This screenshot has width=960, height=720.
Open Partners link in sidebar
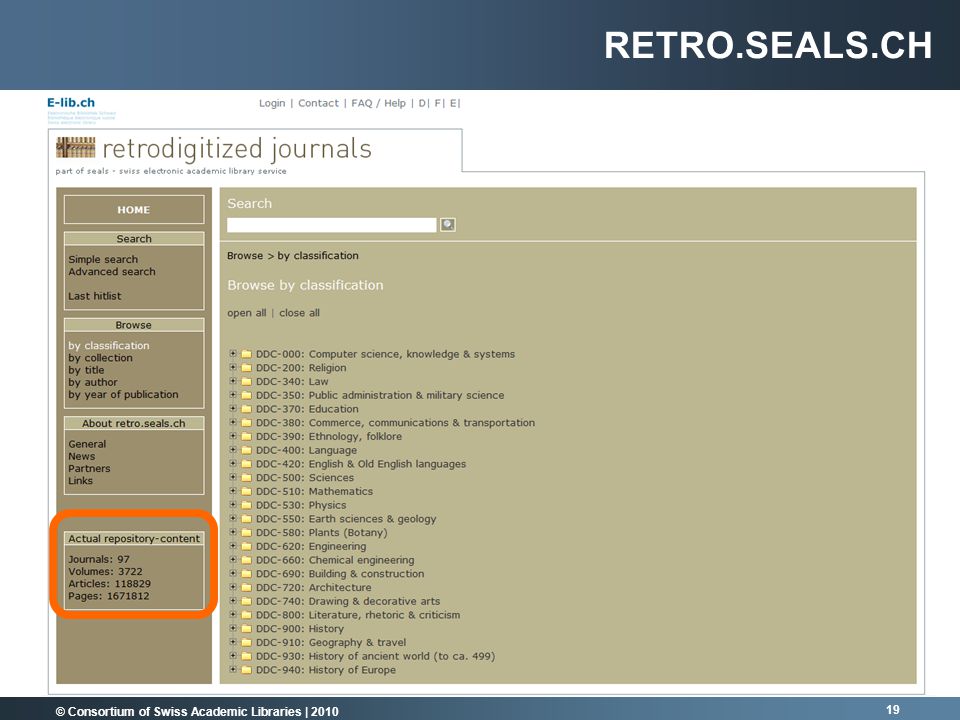coord(89,468)
